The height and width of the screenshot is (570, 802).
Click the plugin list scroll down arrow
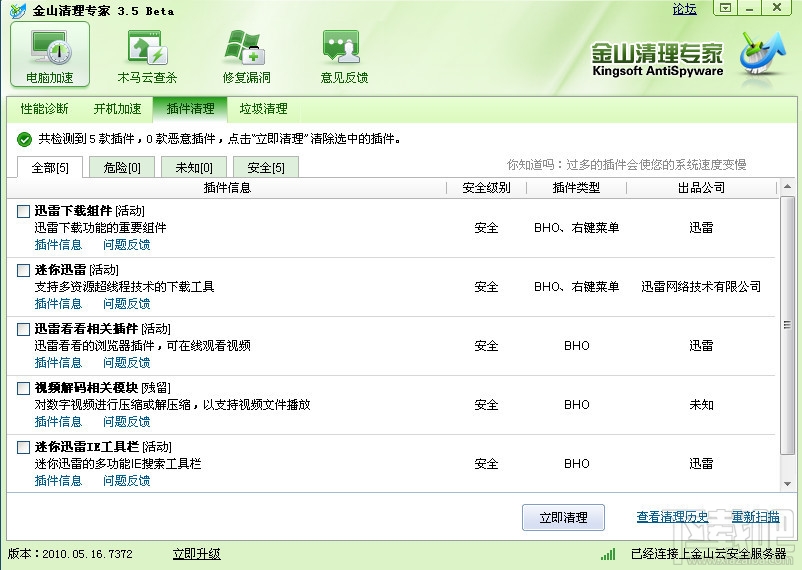coord(787,484)
